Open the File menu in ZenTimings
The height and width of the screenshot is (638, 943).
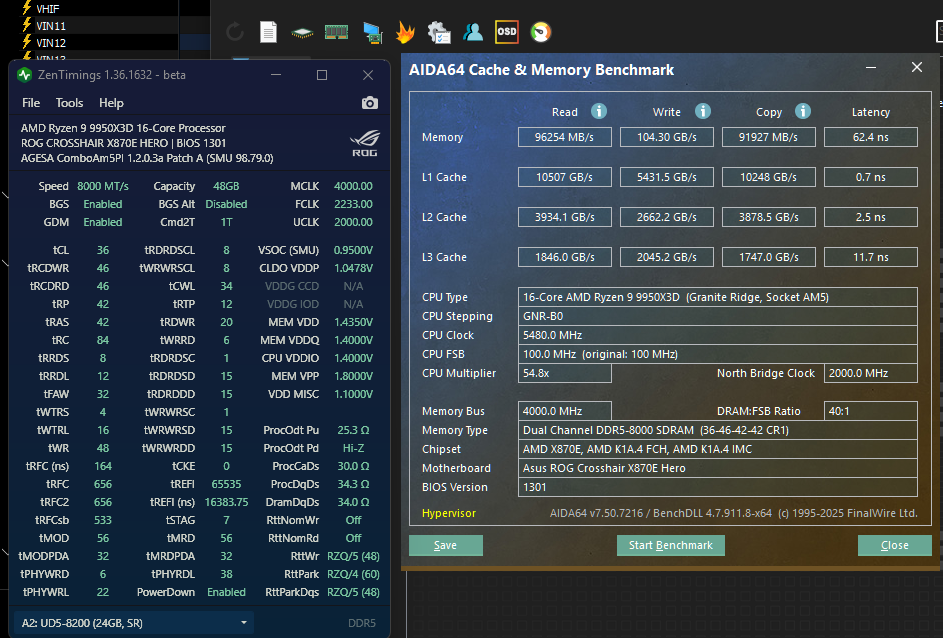coord(31,103)
